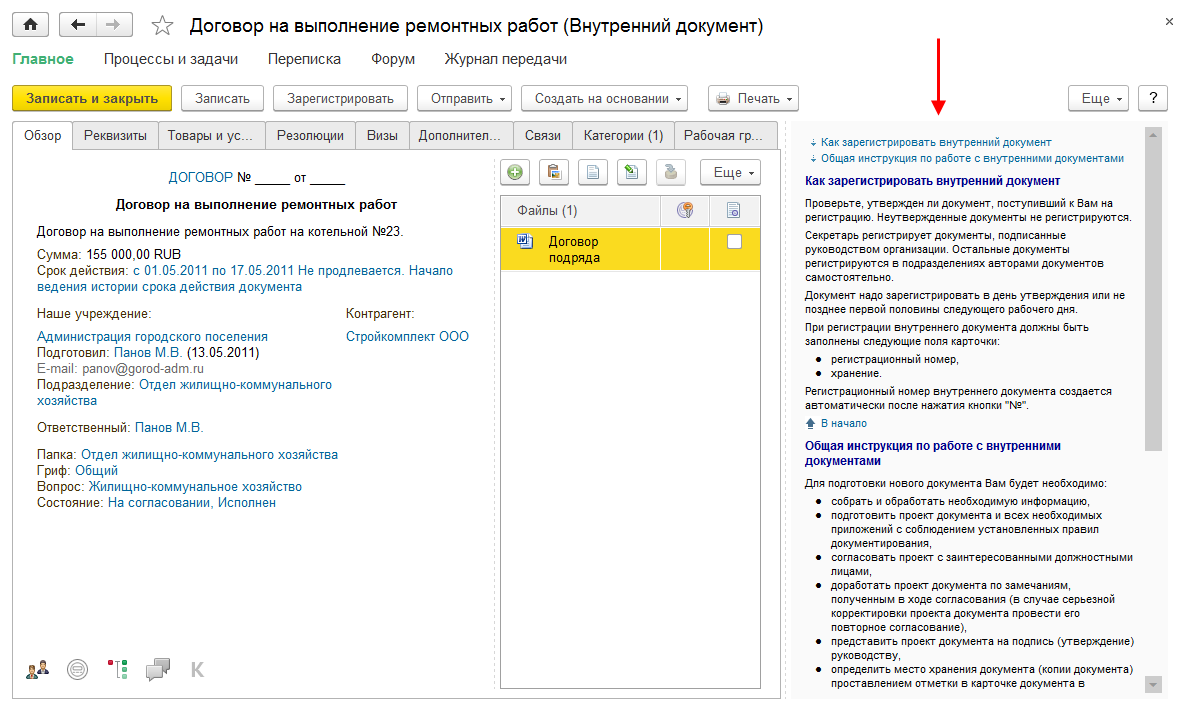Jump to Как зарегистрировать внутренний документ

[x=936, y=142]
